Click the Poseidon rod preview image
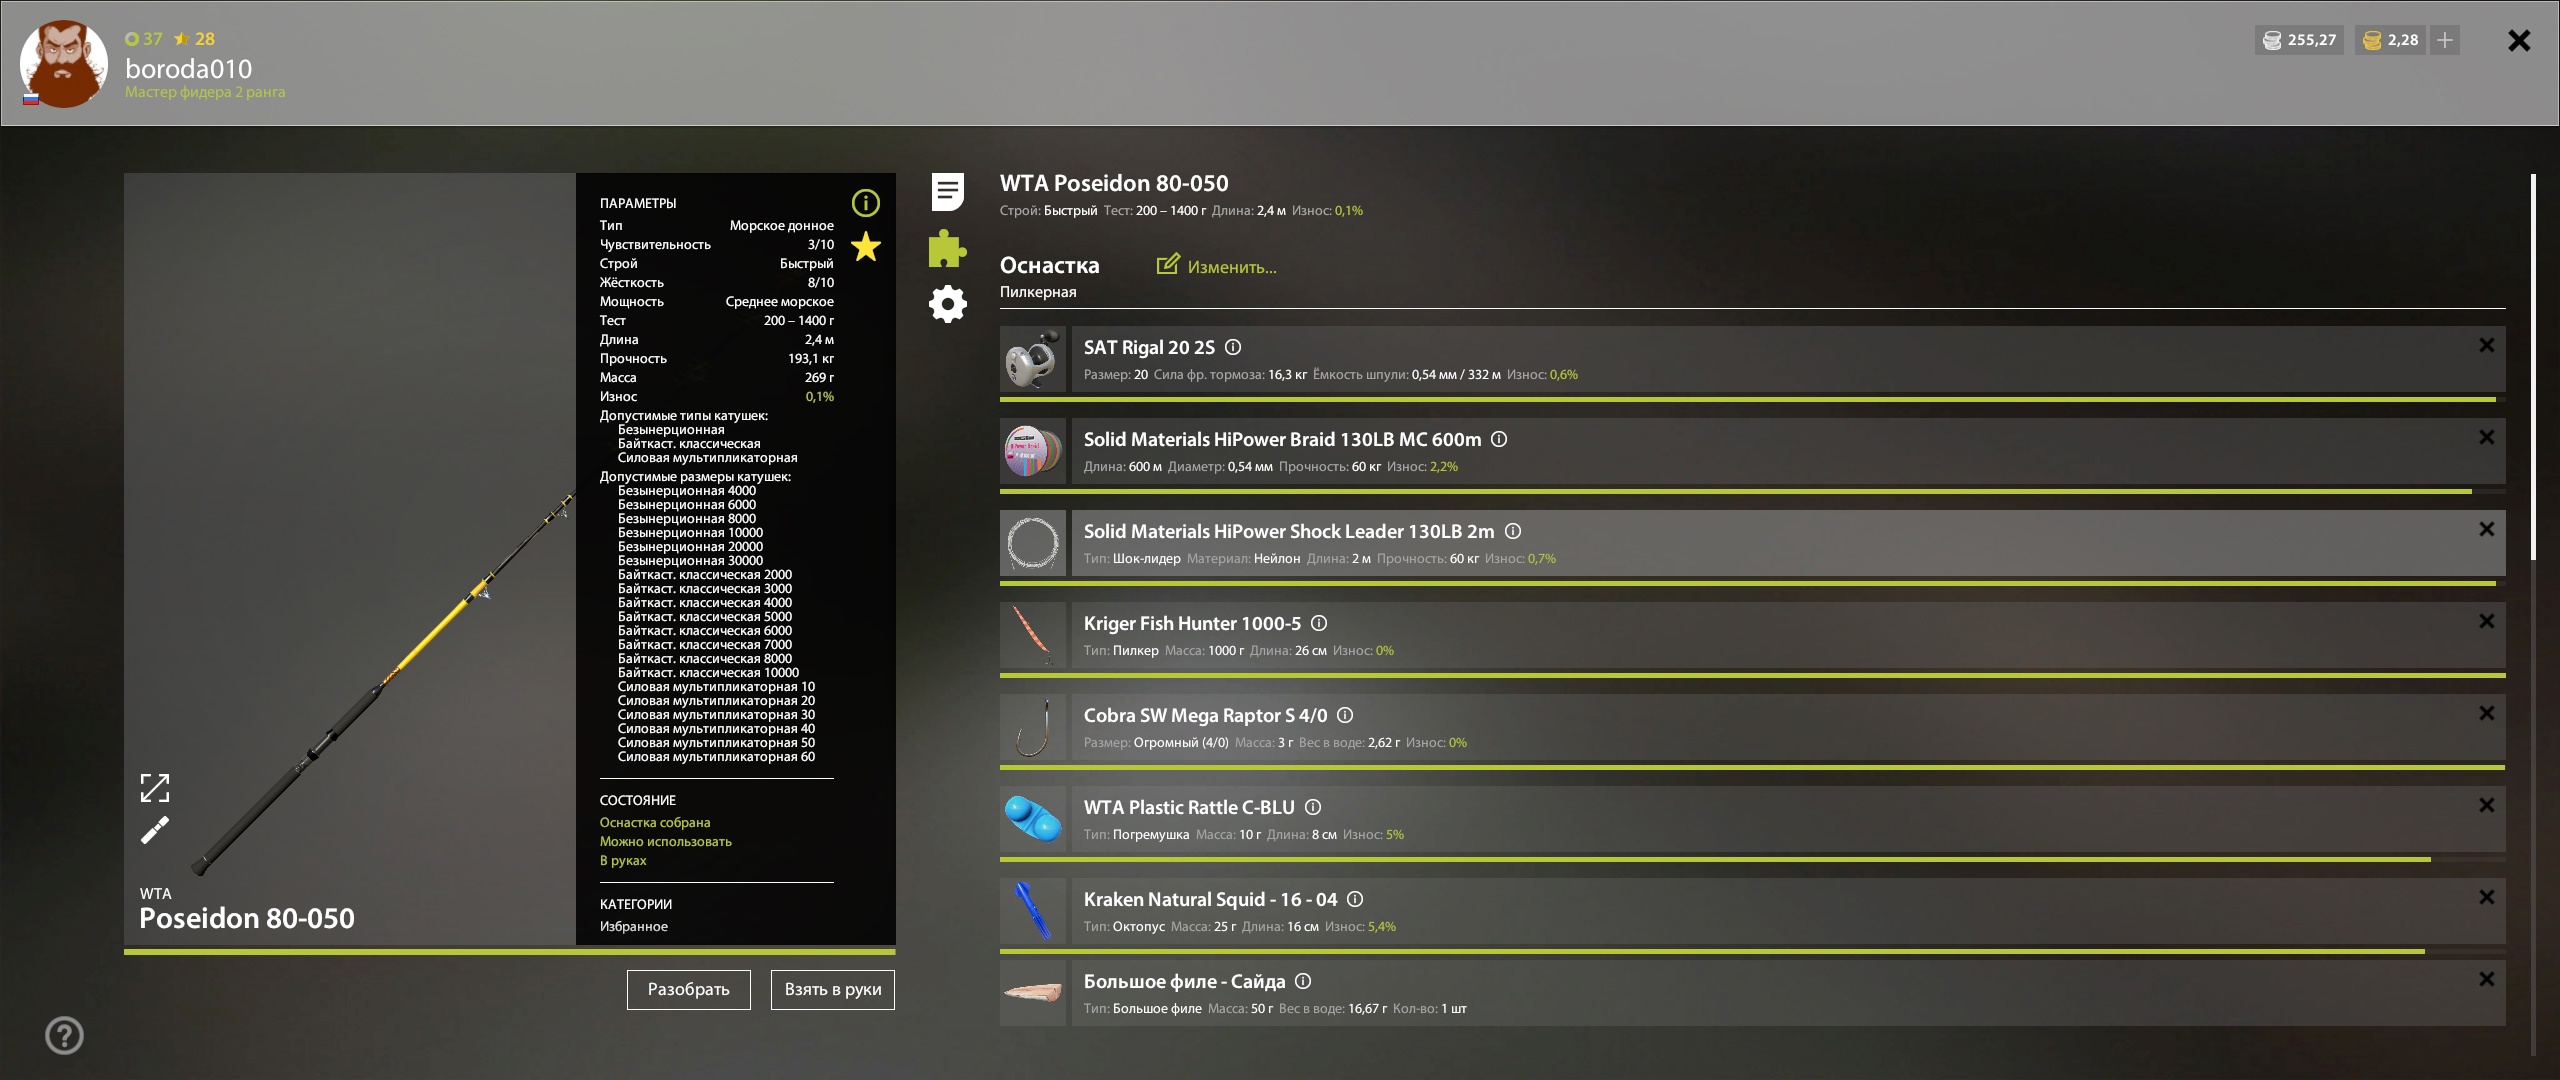 [350, 558]
